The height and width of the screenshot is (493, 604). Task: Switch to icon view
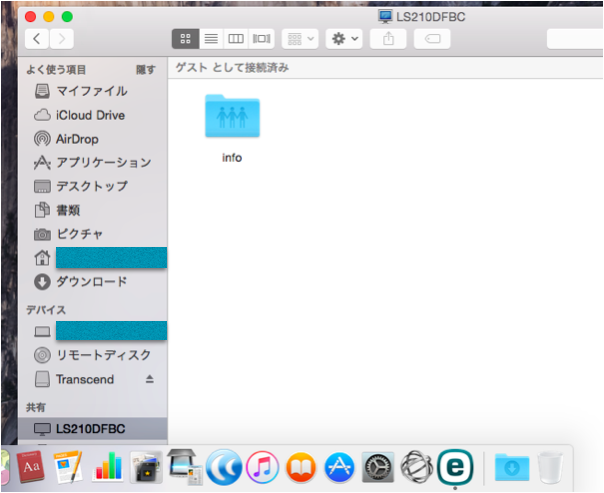186,39
